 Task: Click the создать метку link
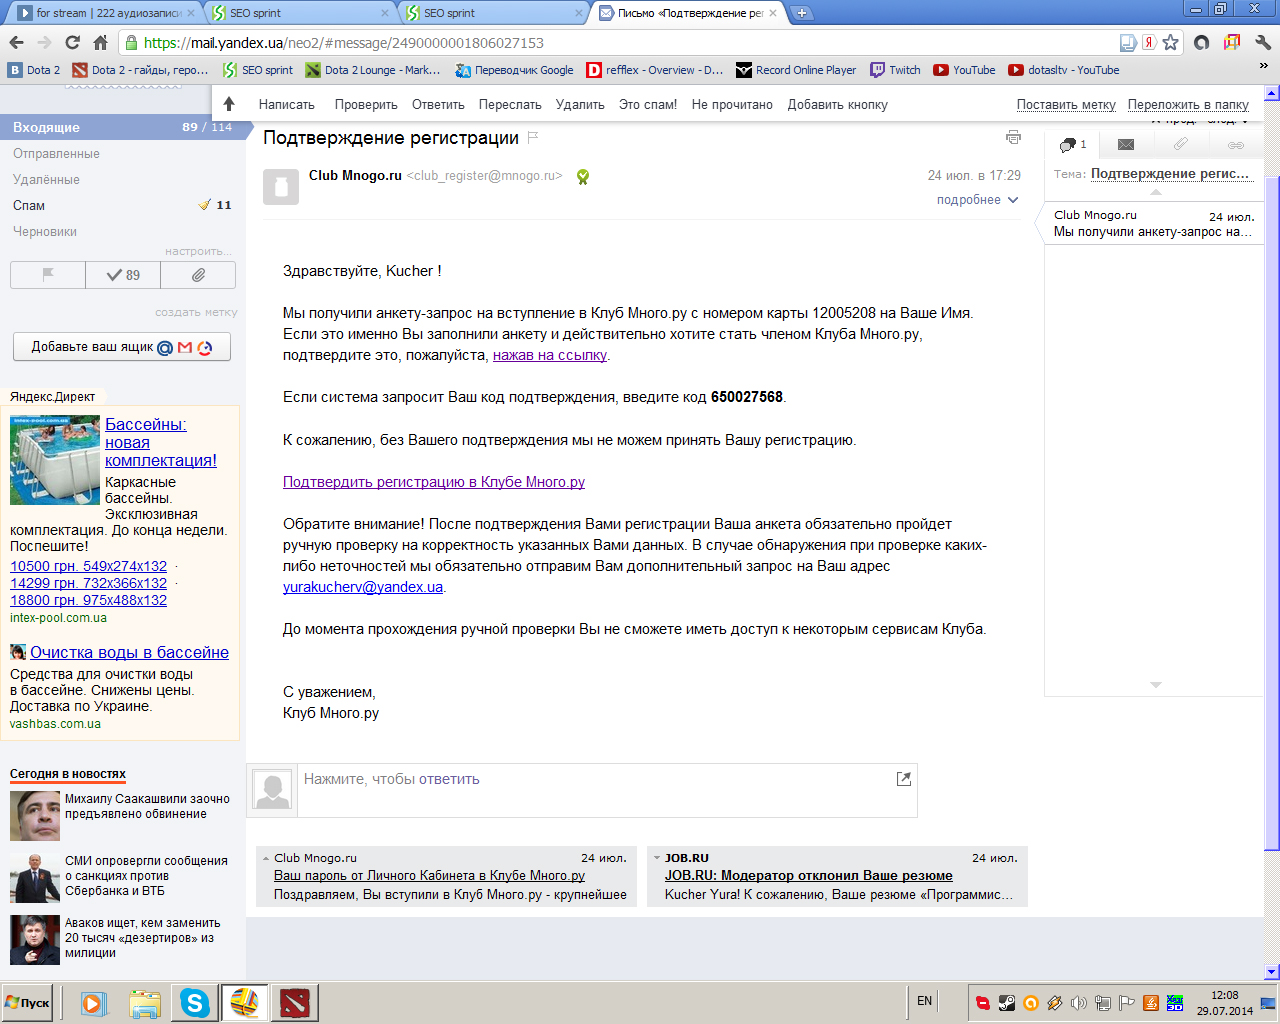point(196,312)
